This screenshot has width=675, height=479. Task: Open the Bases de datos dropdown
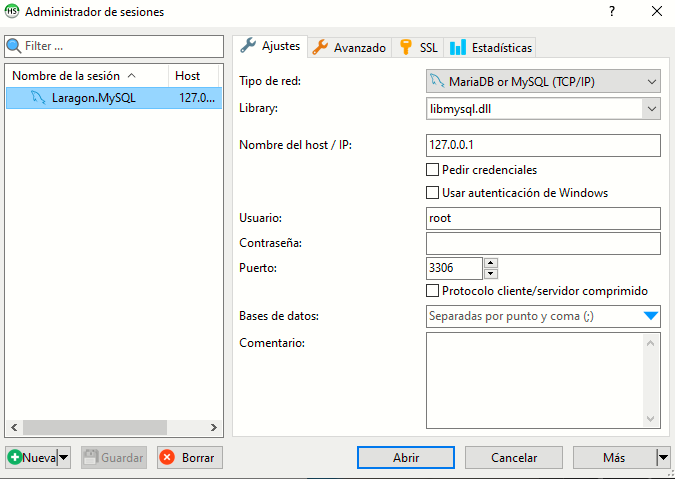650,316
